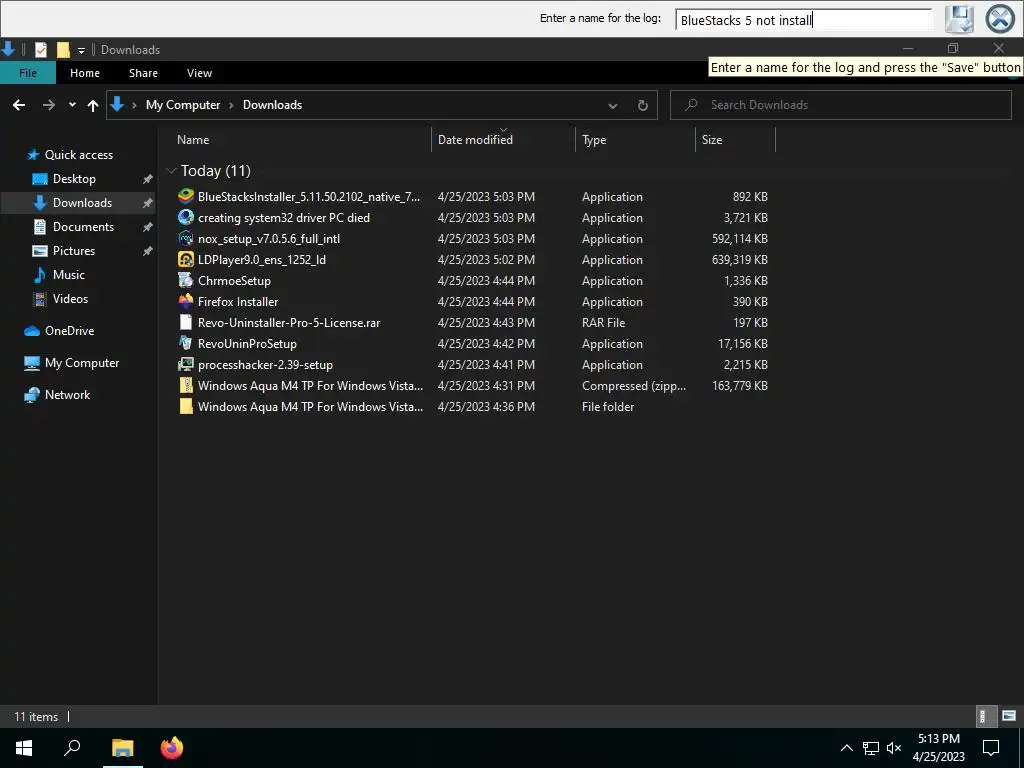Click the Properties quick access toolbar icon
The width and height of the screenshot is (1024, 768).
[40, 50]
